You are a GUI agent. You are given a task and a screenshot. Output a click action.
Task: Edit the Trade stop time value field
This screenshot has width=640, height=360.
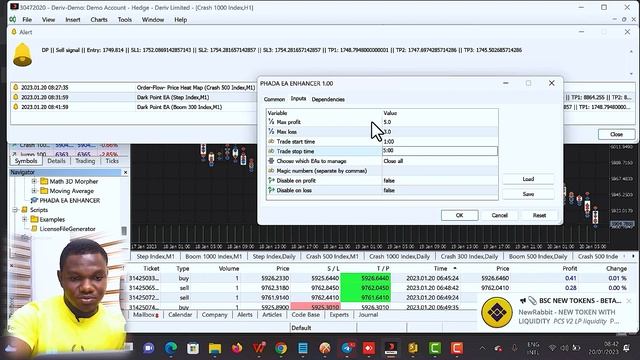pos(440,151)
